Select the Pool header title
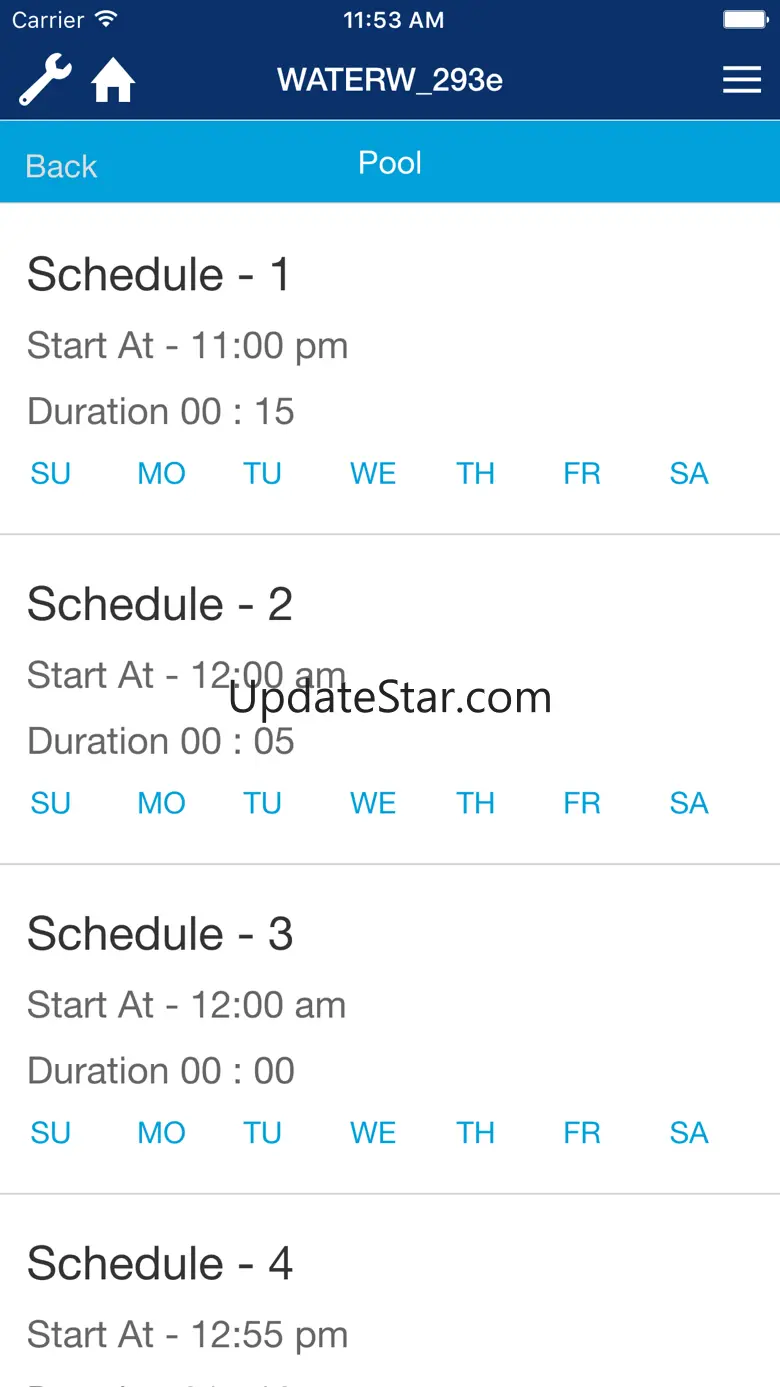The height and width of the screenshot is (1387, 780). coord(390,163)
